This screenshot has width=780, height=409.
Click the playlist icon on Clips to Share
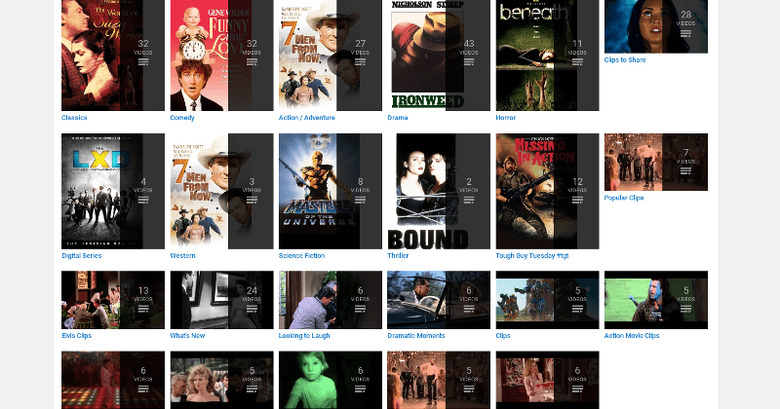point(686,33)
